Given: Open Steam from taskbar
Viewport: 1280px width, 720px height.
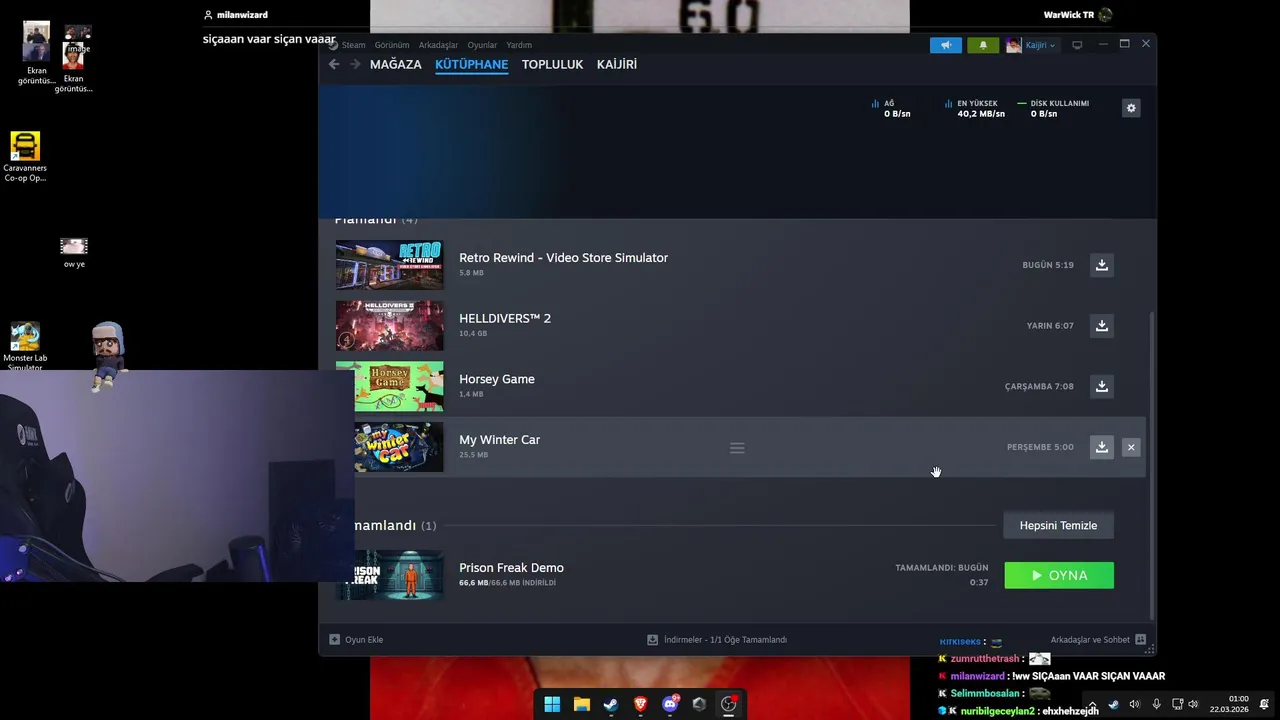Looking at the screenshot, I should [610, 704].
